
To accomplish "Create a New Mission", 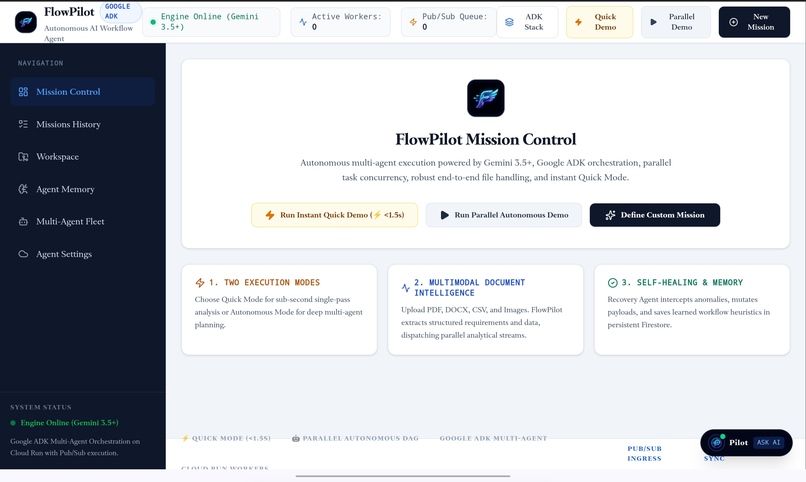I will (x=754, y=22).
